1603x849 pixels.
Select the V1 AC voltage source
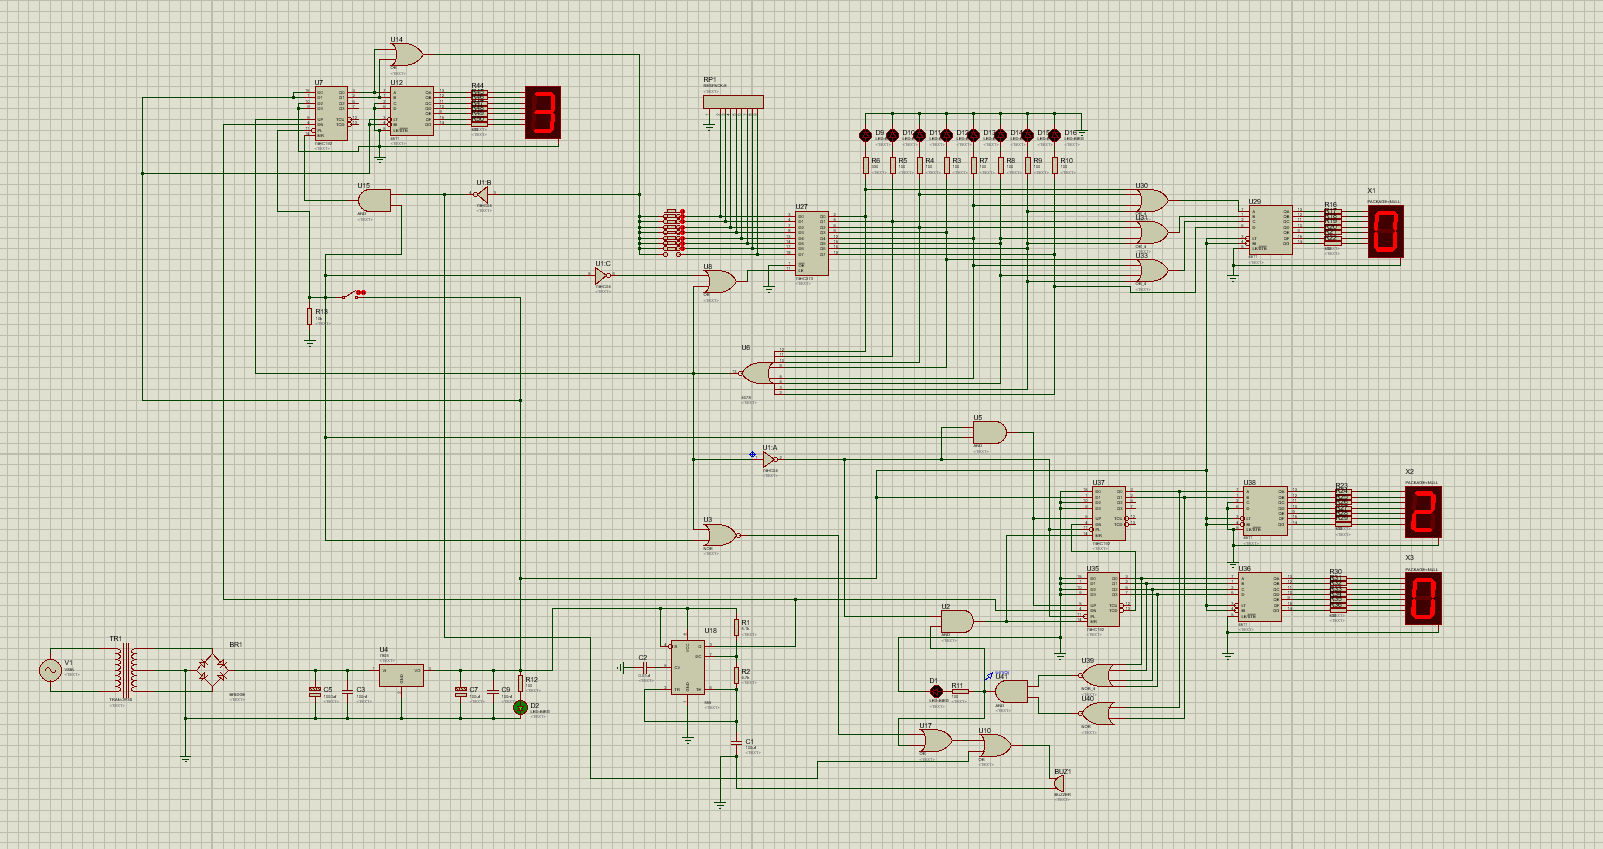(50, 670)
